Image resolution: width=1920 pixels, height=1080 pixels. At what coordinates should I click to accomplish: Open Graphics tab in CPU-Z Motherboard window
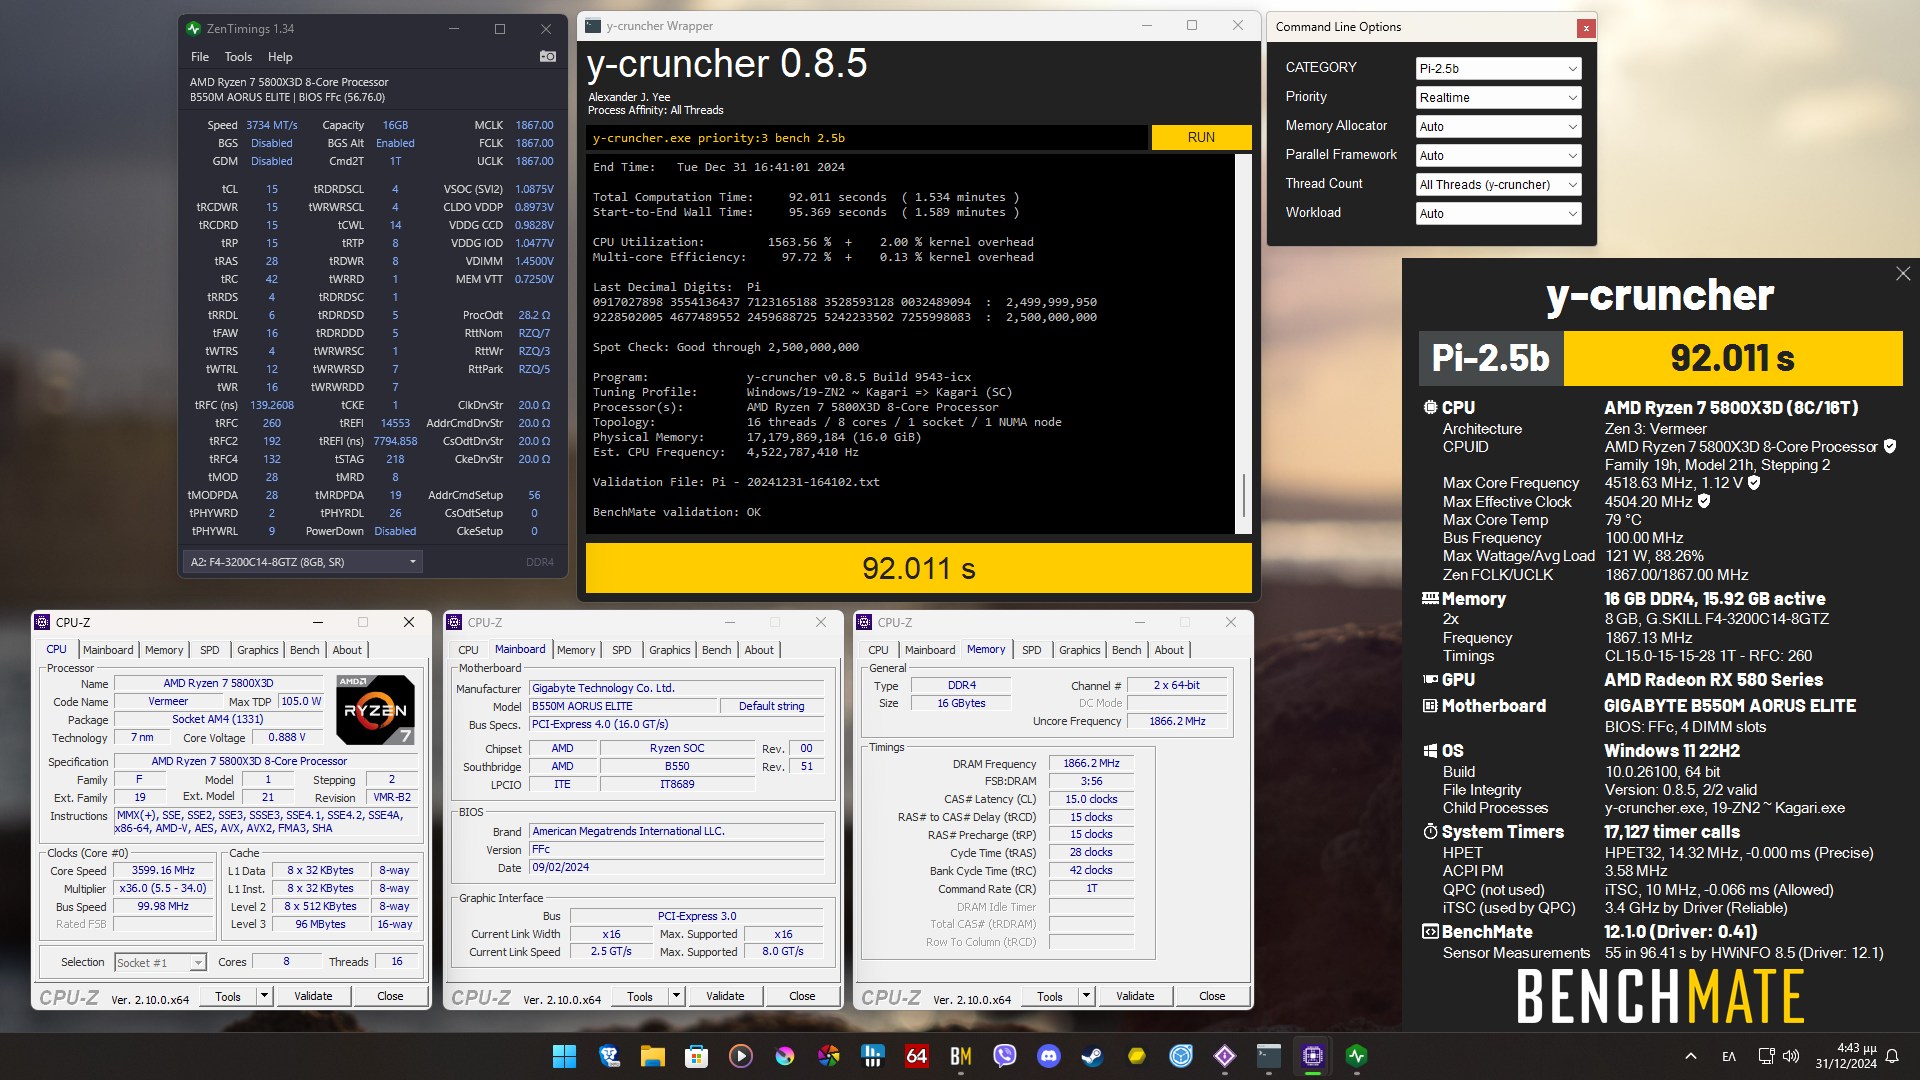669,650
